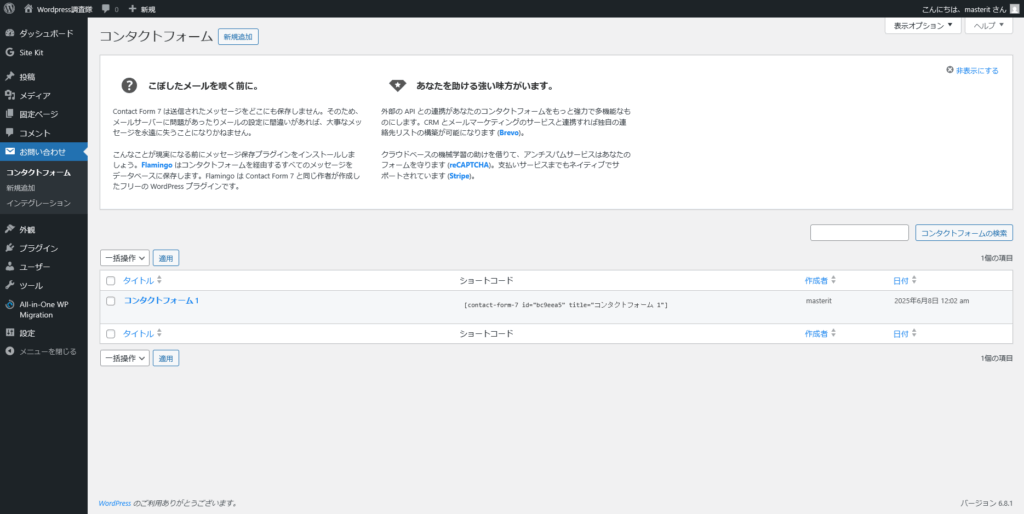Click the 作成者 cell masterit
The image size is (1024, 514).
click(x=818, y=301)
